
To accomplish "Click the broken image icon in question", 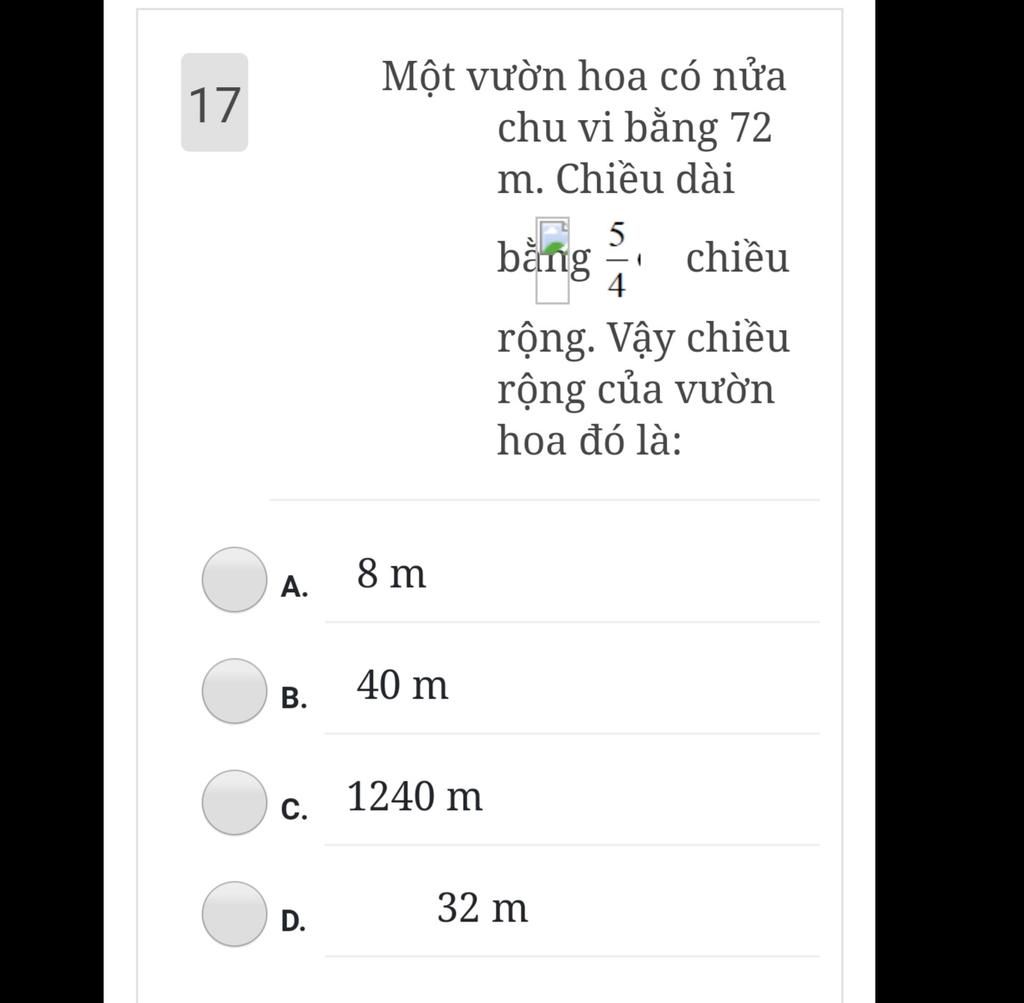I will tap(552, 261).
